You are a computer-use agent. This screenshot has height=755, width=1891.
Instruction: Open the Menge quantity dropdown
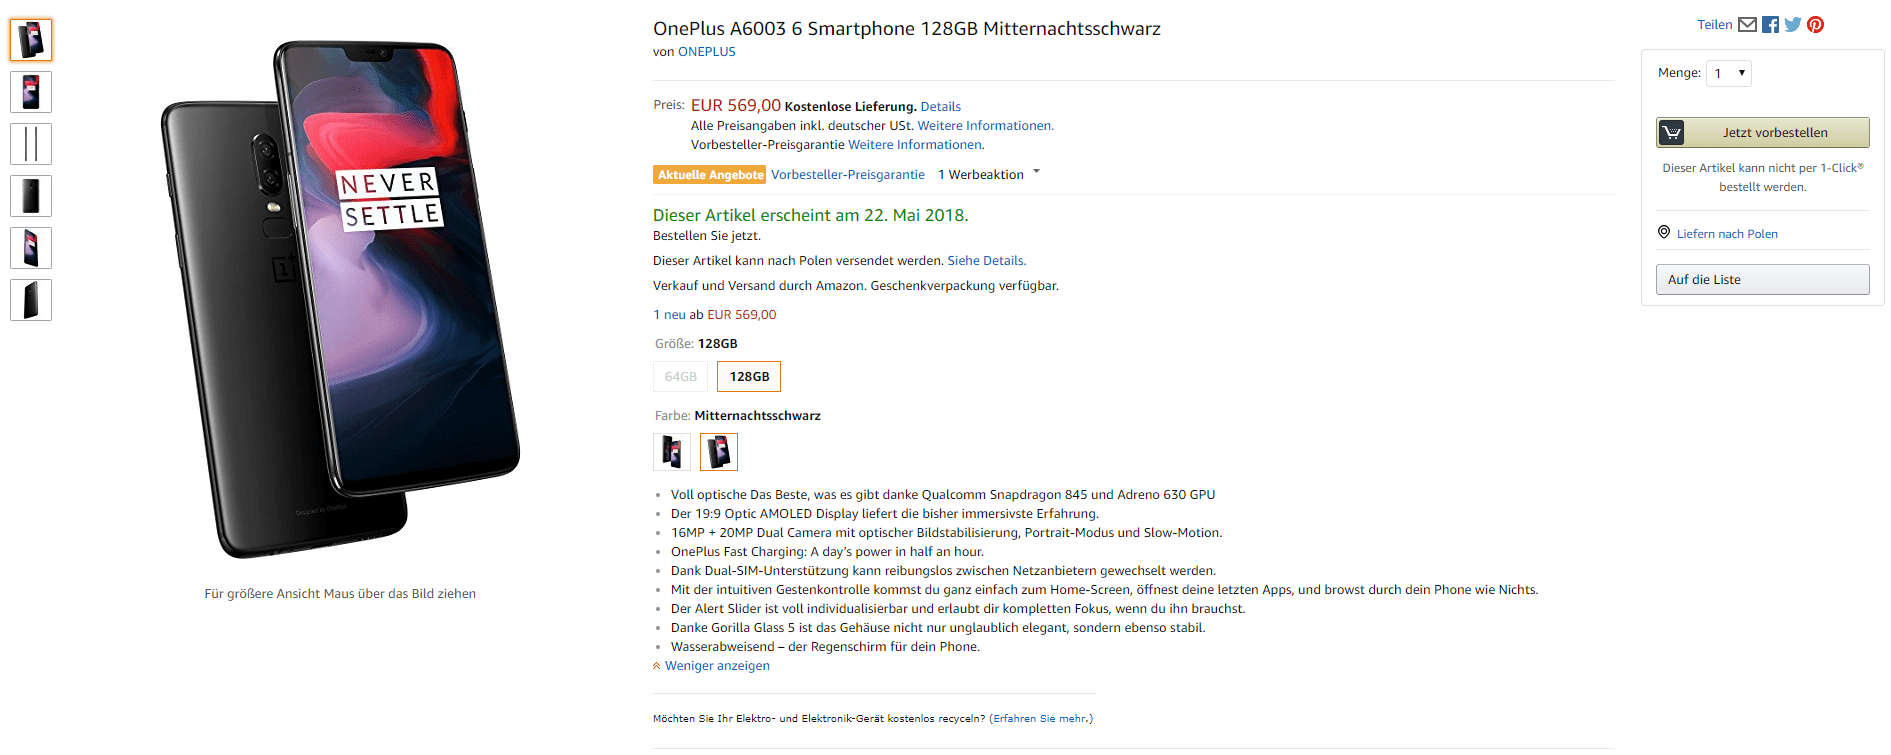click(x=1729, y=73)
